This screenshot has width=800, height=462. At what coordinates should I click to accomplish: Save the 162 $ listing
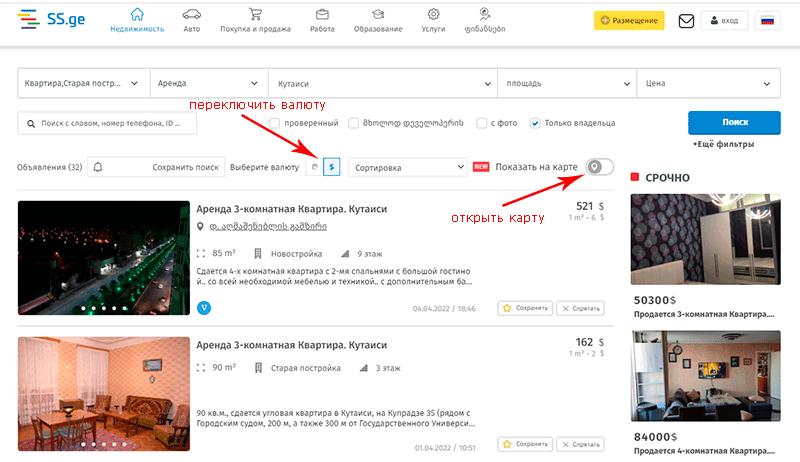(525, 444)
